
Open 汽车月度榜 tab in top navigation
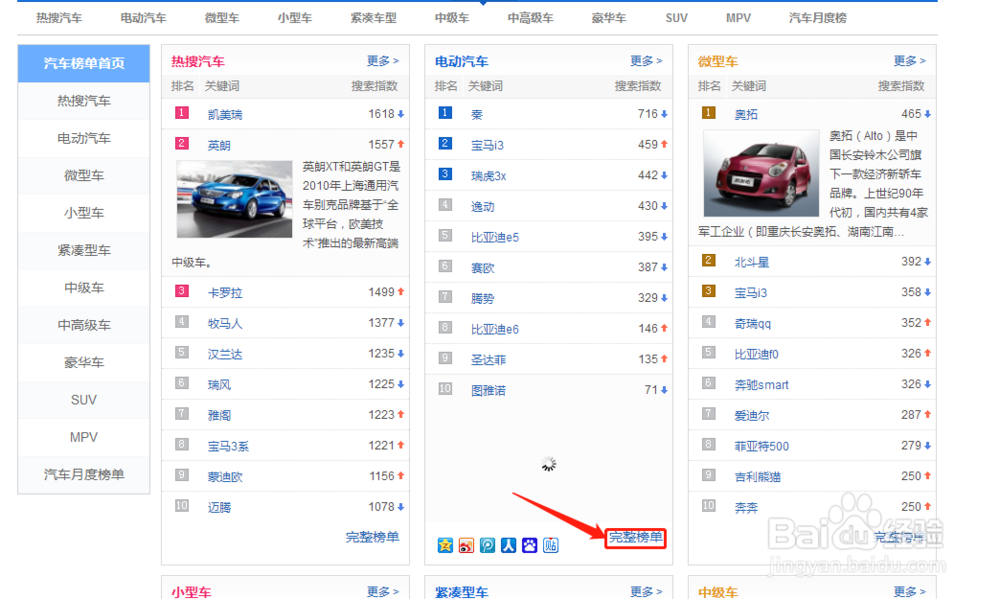tap(818, 18)
